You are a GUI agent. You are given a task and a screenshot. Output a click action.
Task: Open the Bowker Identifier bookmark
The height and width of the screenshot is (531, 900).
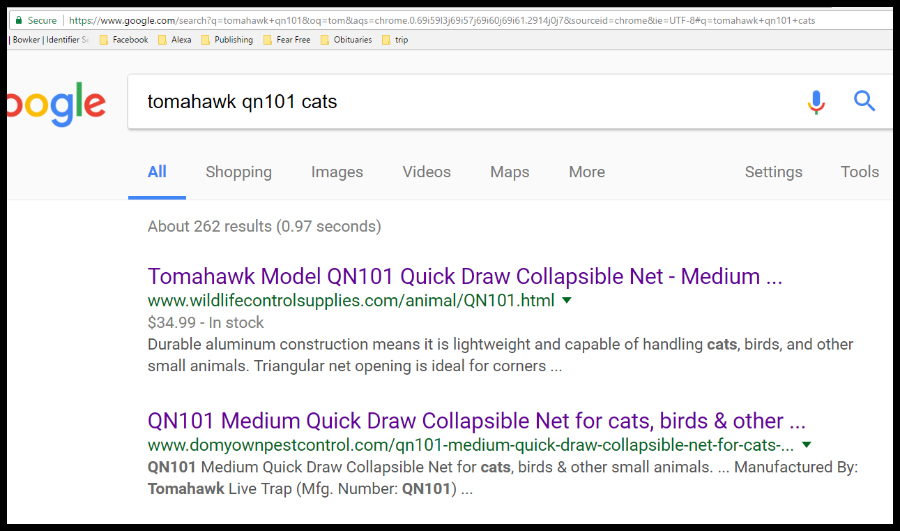pyautogui.click(x=49, y=40)
